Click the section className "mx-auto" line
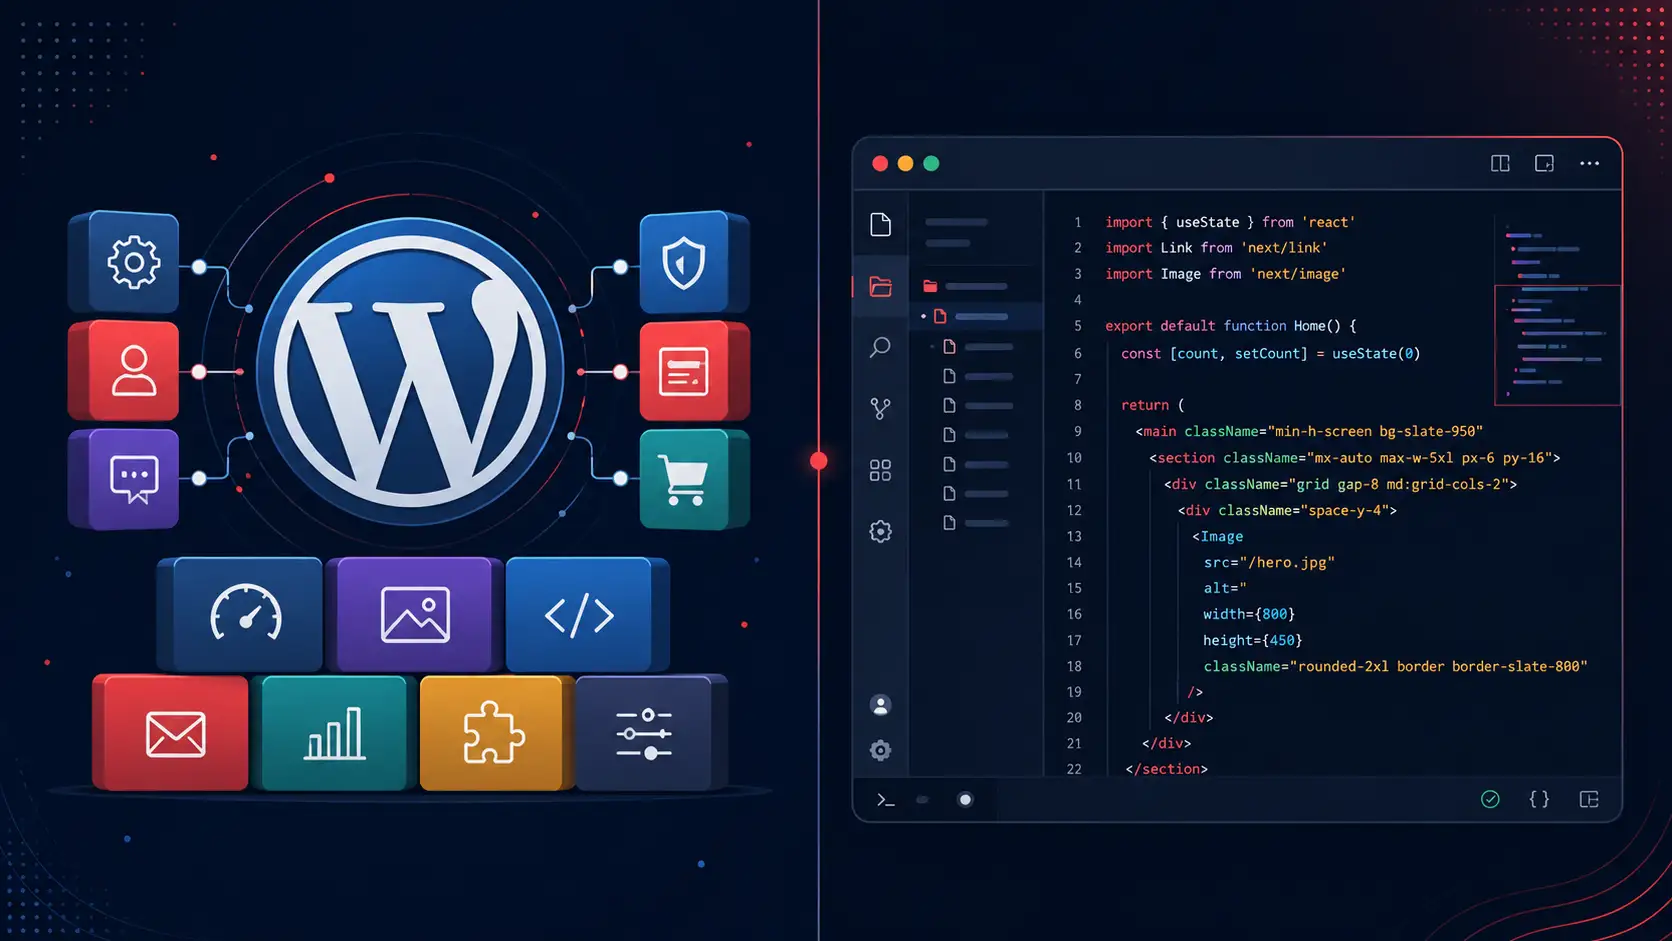1672x941 pixels. pyautogui.click(x=1355, y=458)
